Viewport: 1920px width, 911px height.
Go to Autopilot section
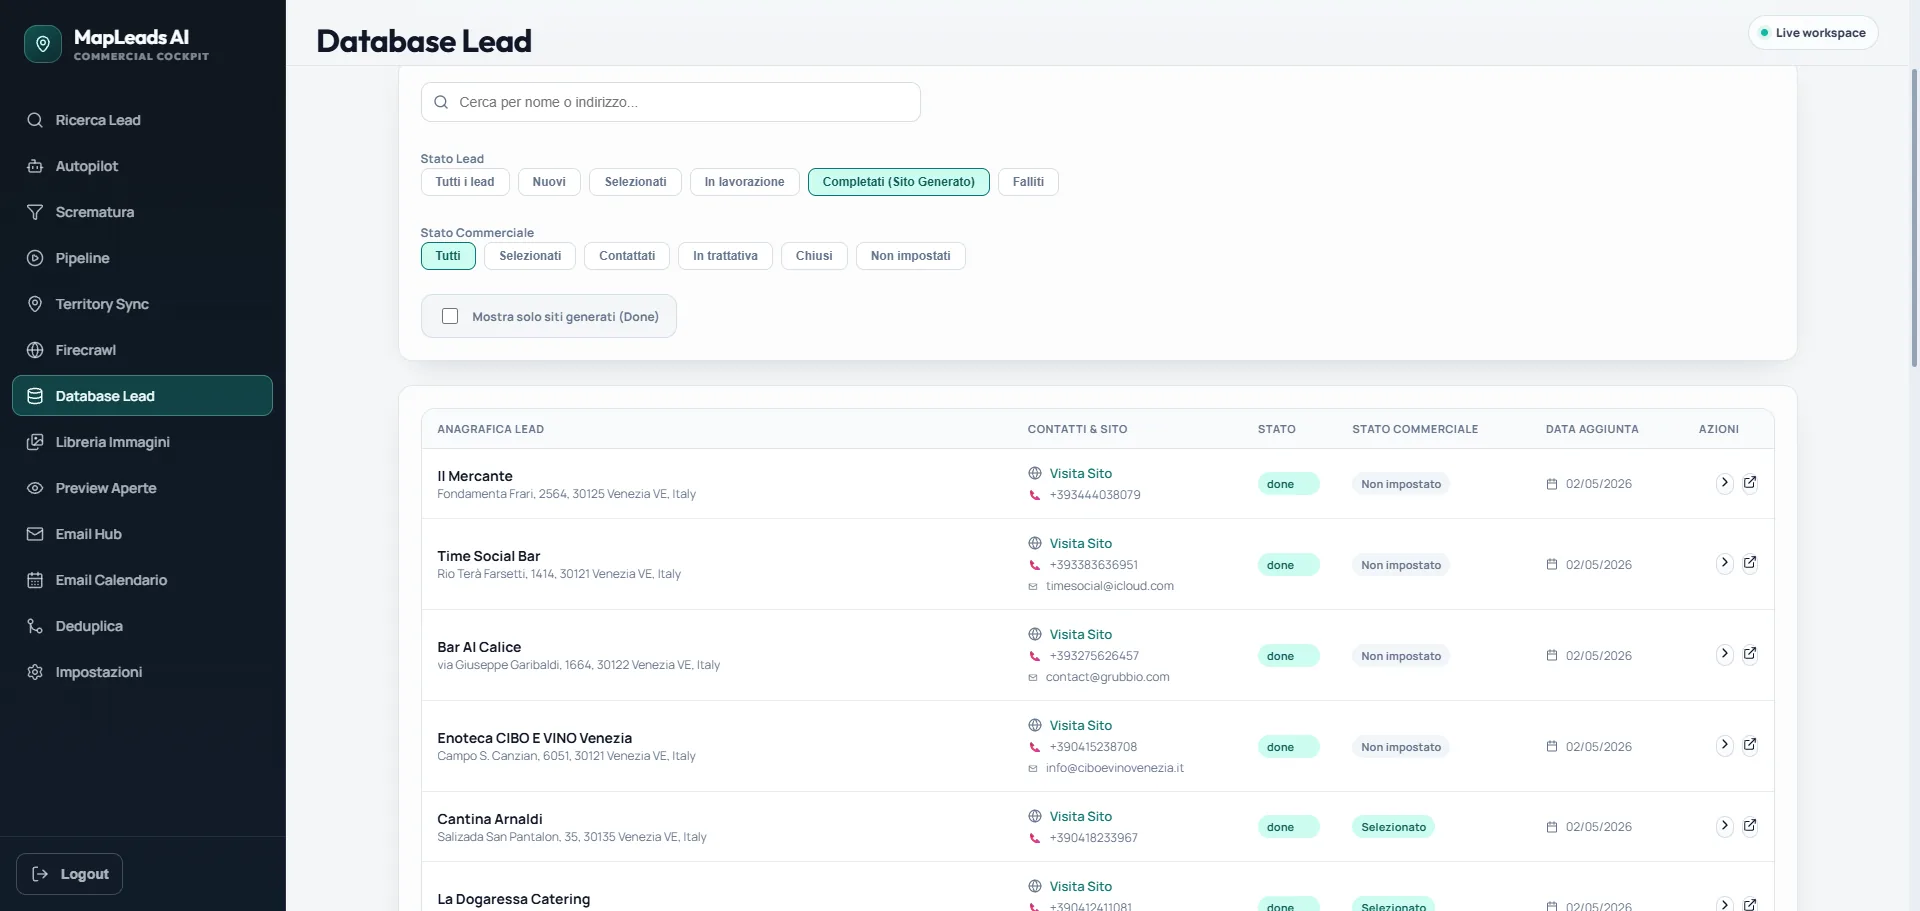(142, 166)
